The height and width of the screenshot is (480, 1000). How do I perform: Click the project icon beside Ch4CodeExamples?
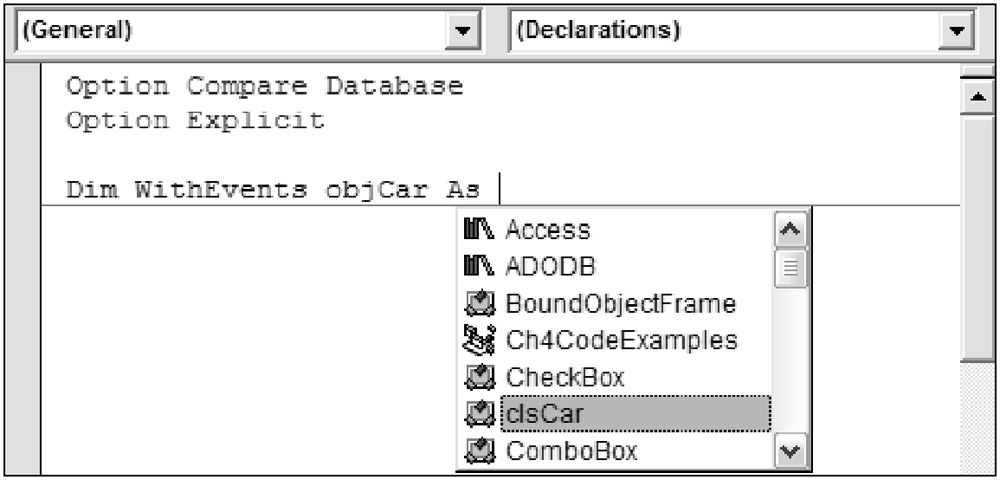tap(479, 341)
